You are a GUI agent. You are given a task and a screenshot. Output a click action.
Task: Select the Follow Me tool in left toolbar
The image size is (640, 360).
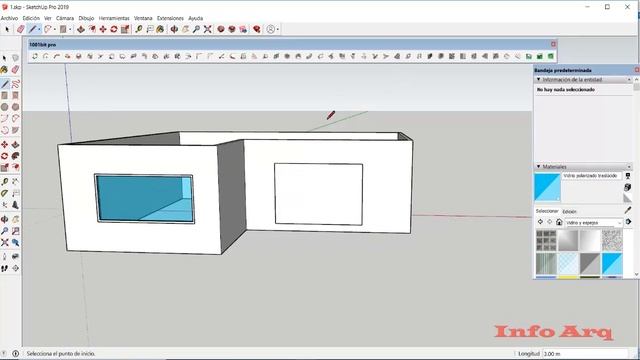tap(15, 156)
